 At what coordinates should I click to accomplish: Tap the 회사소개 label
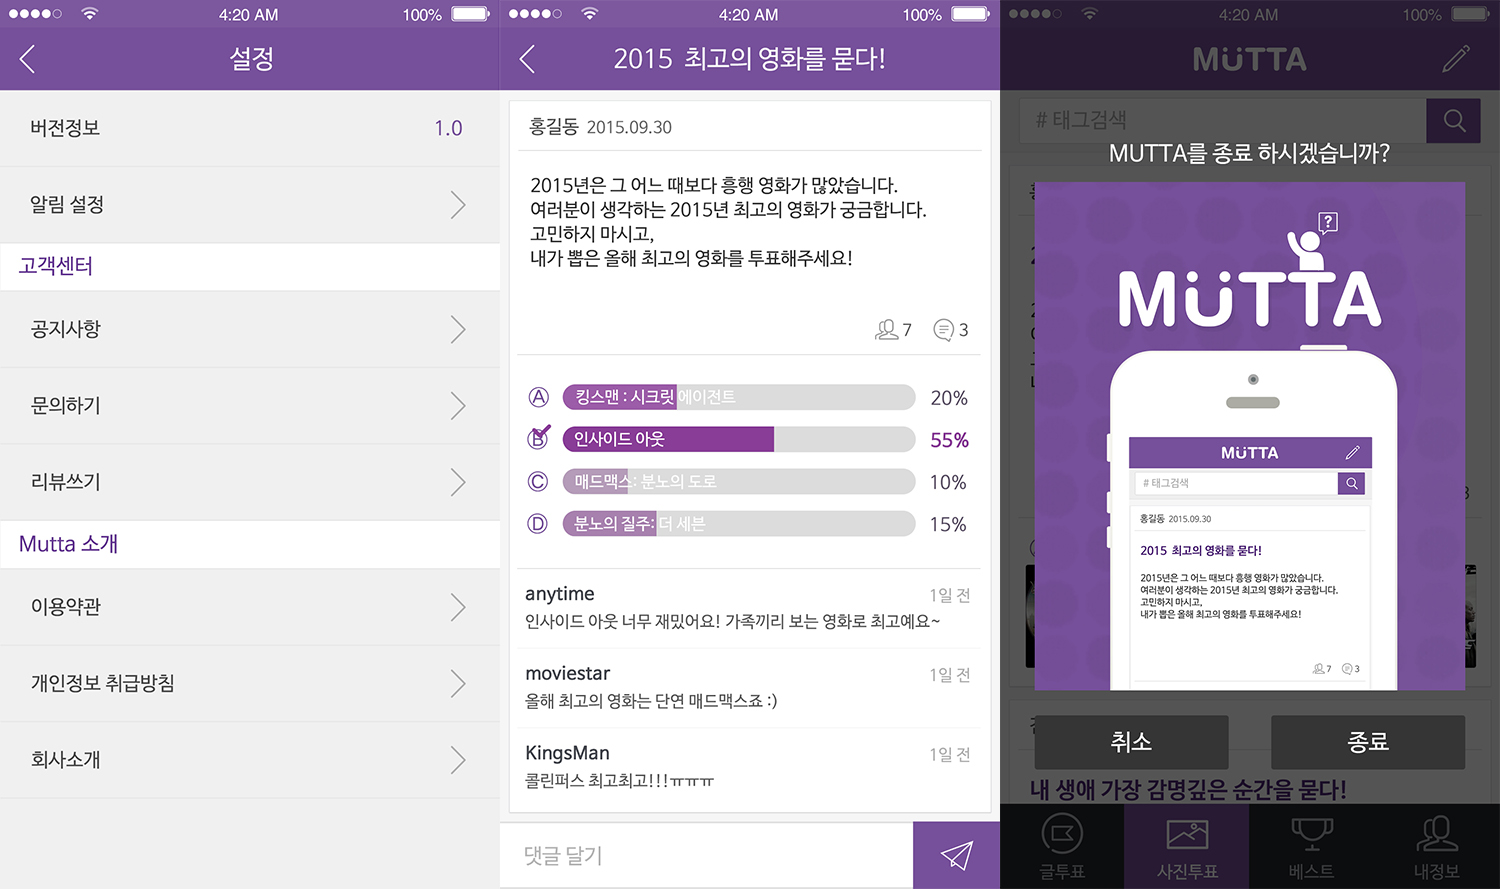(66, 760)
